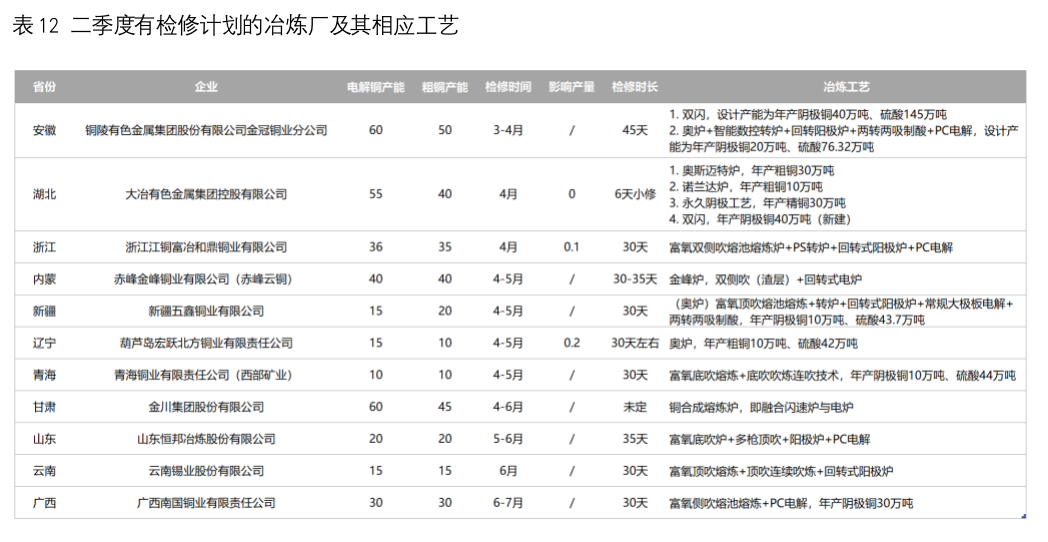Click the 3-4月 maintenance time cell
This screenshot has height=542, width=1048.
pos(508,130)
